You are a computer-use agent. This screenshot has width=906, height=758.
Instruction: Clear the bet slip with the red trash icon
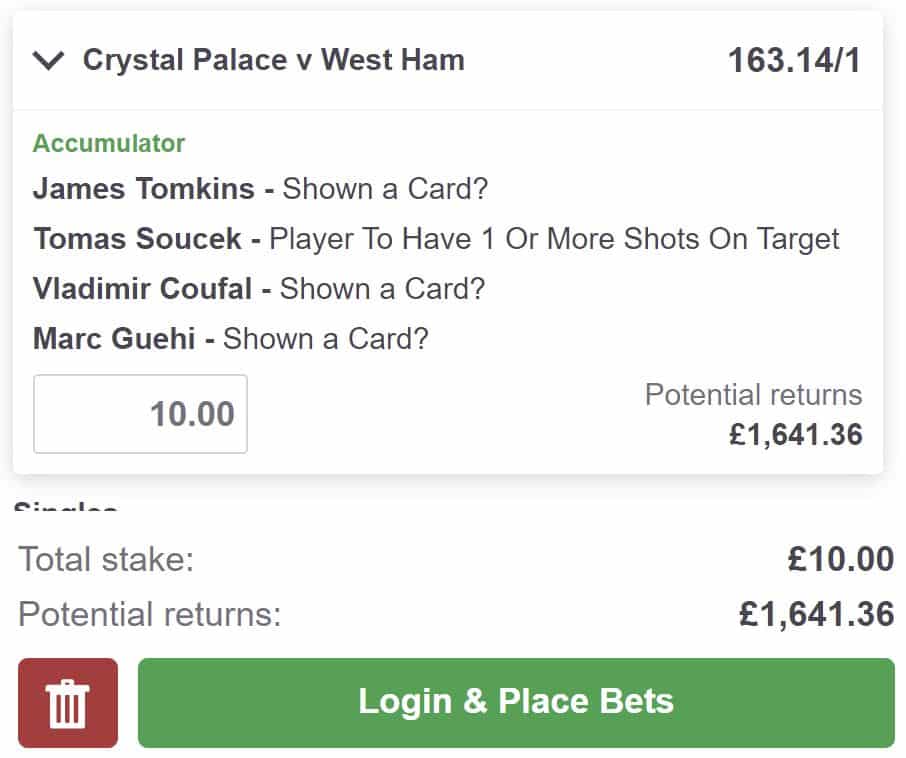66,702
